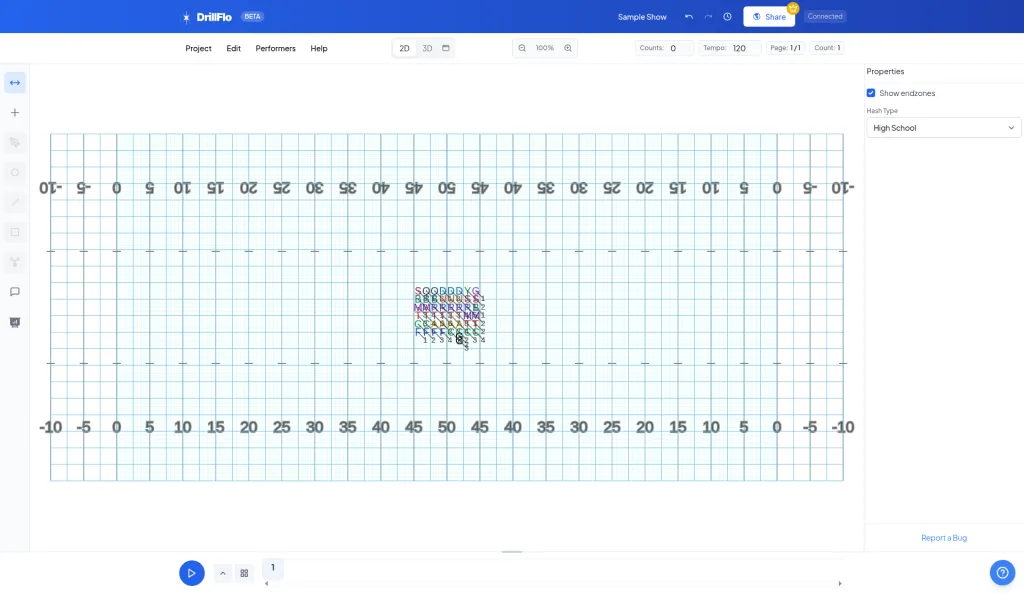Image resolution: width=1024 pixels, height=594 pixels.
Task: Redo the last undone action
Action: (708, 17)
